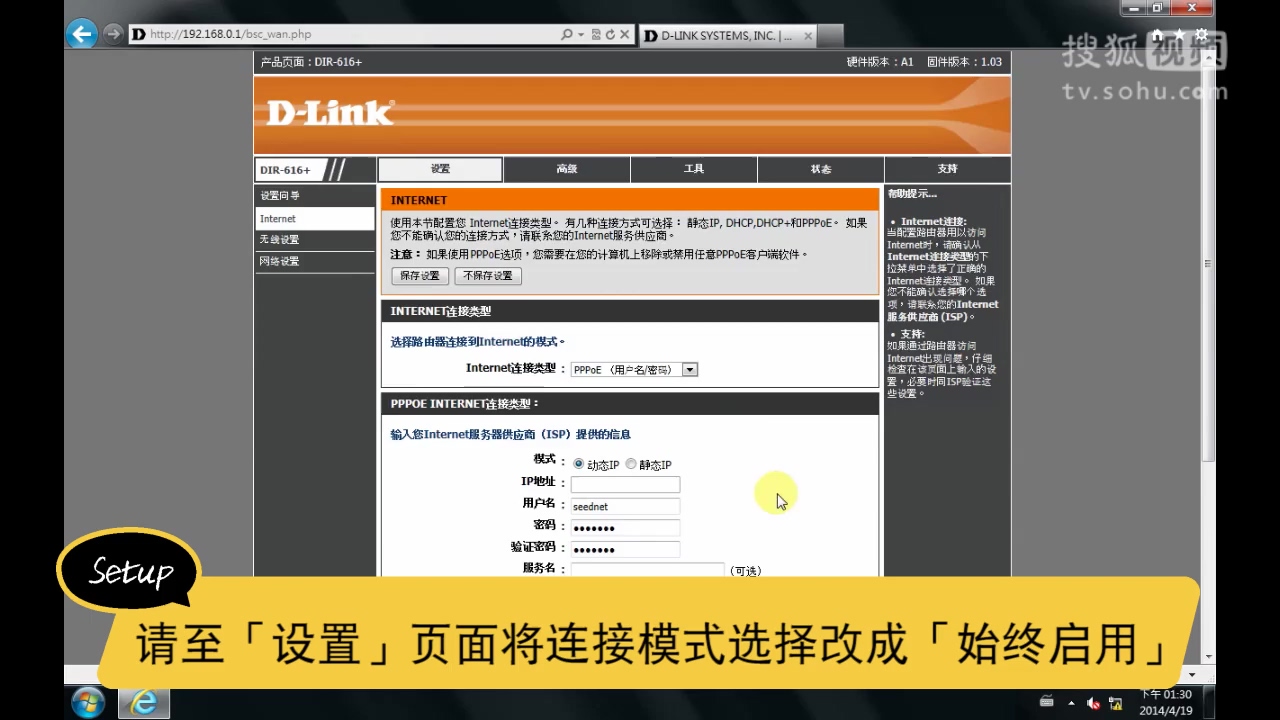The height and width of the screenshot is (720, 1280).
Task: Click the search magnifier in the address bar
Action: (566, 34)
